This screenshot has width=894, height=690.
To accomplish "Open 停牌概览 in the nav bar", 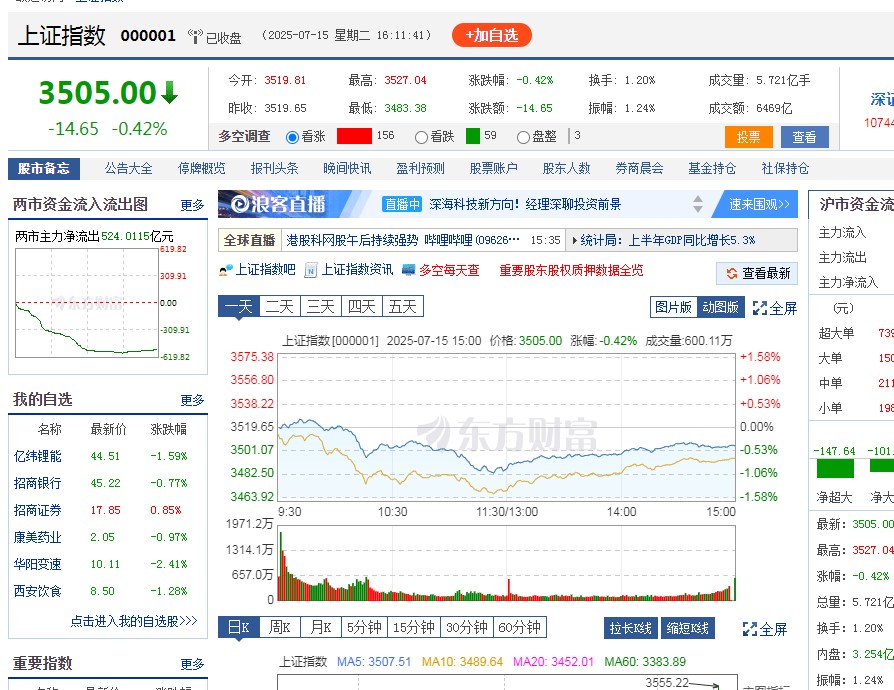I will pos(201,169).
